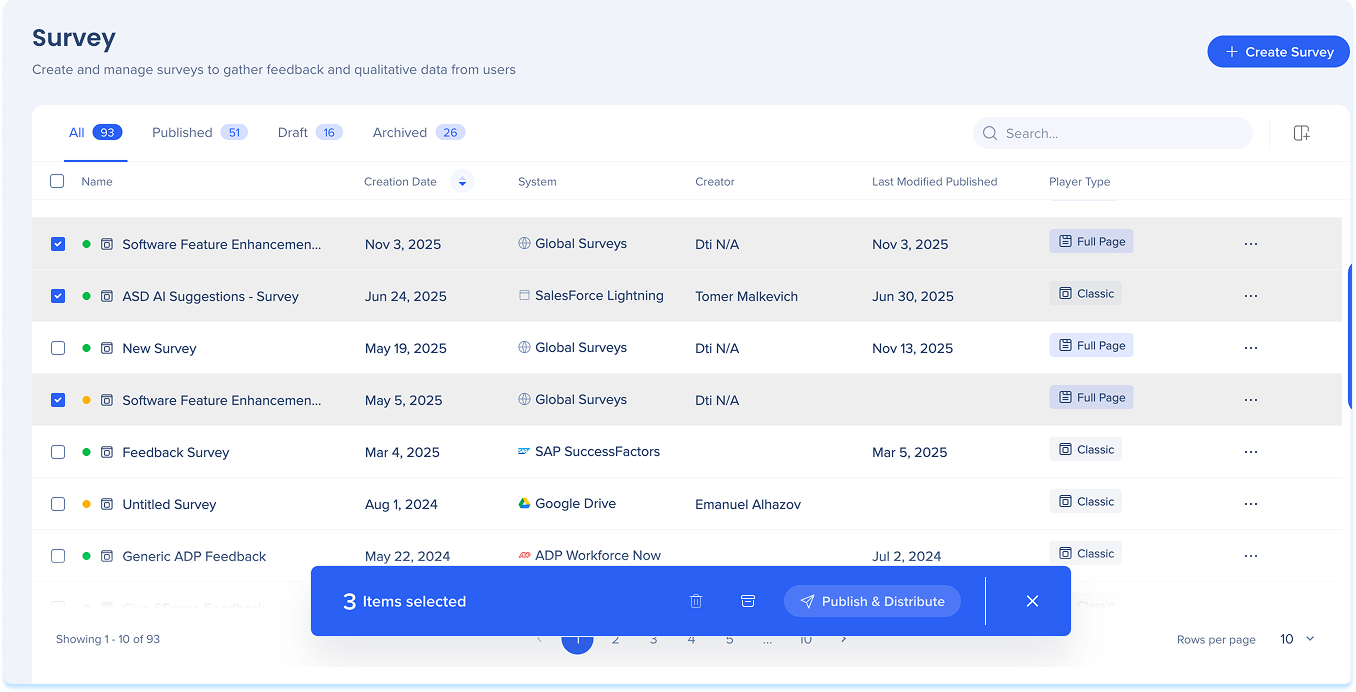Open three-dot menu for ASD AI Suggestions row
The width and height of the screenshot is (1356, 692).
tap(1250, 296)
